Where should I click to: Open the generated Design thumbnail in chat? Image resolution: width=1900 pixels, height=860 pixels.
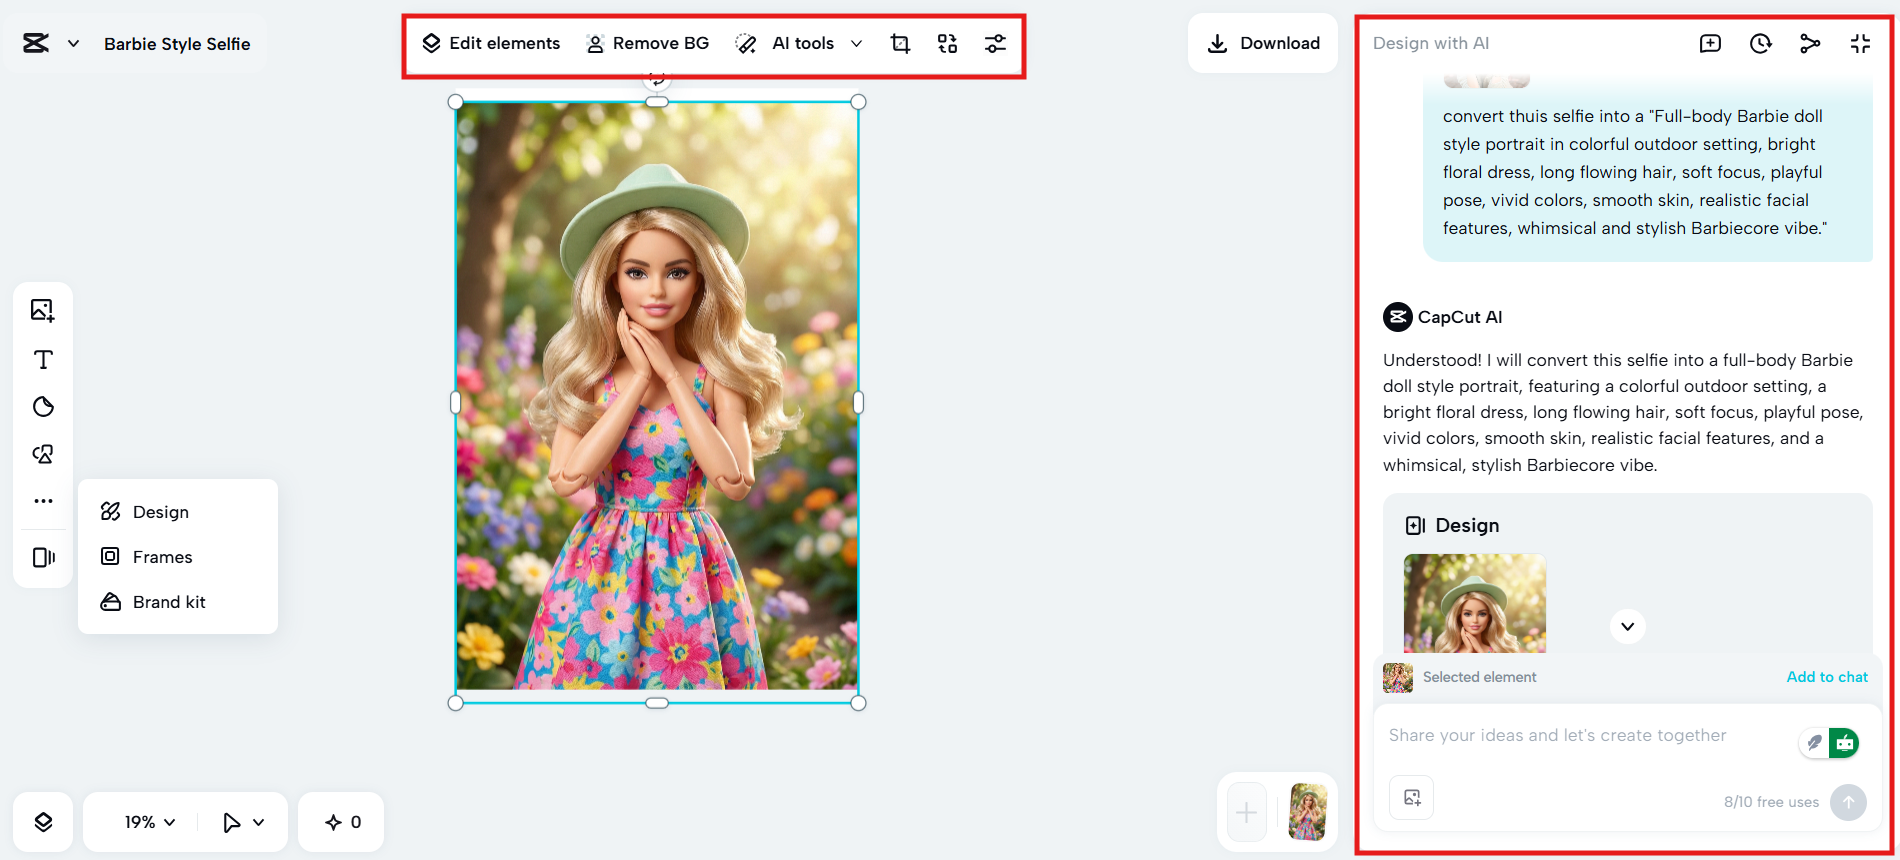1474,604
